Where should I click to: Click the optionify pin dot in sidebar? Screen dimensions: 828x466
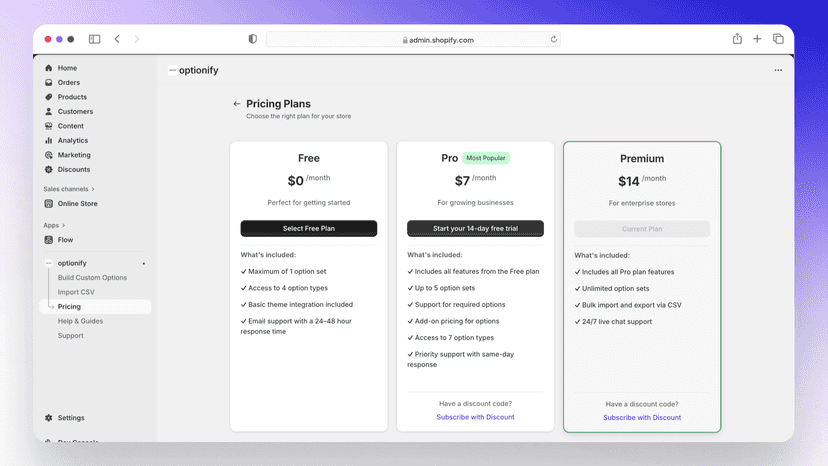point(144,264)
